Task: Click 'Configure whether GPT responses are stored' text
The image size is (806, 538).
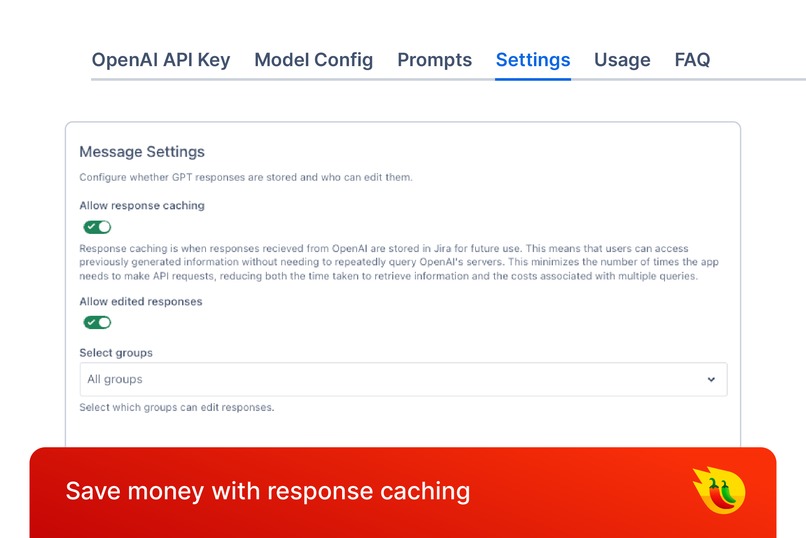Action: click(x=246, y=177)
